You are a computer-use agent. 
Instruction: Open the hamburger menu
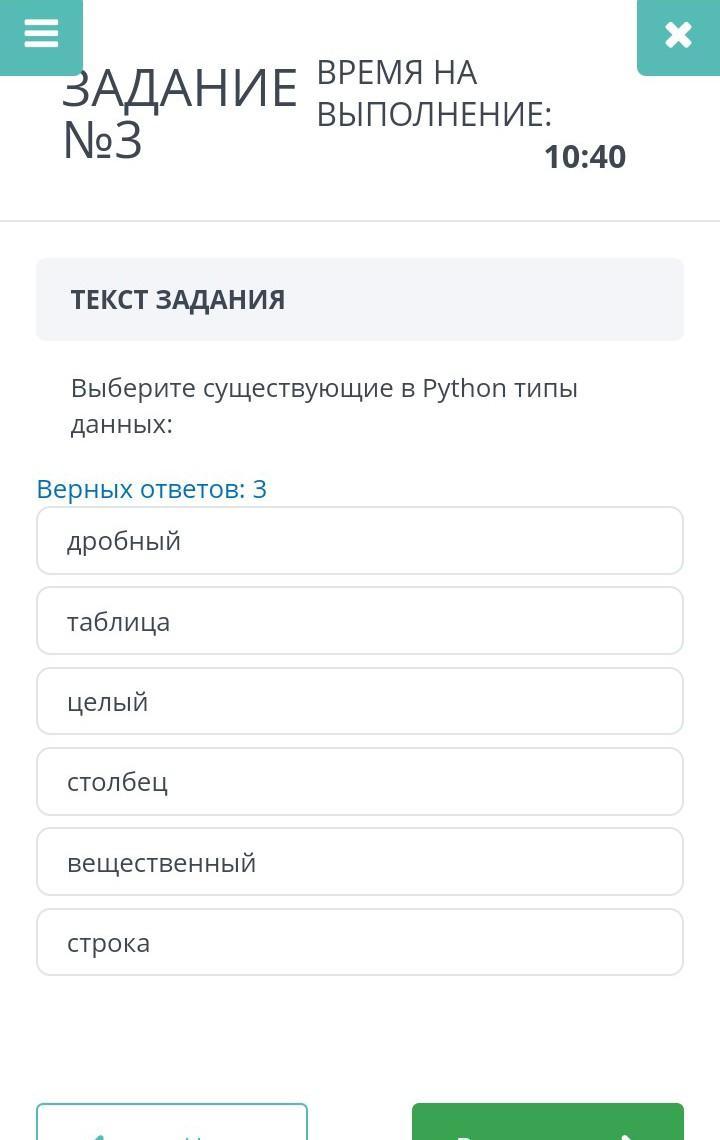point(41,35)
